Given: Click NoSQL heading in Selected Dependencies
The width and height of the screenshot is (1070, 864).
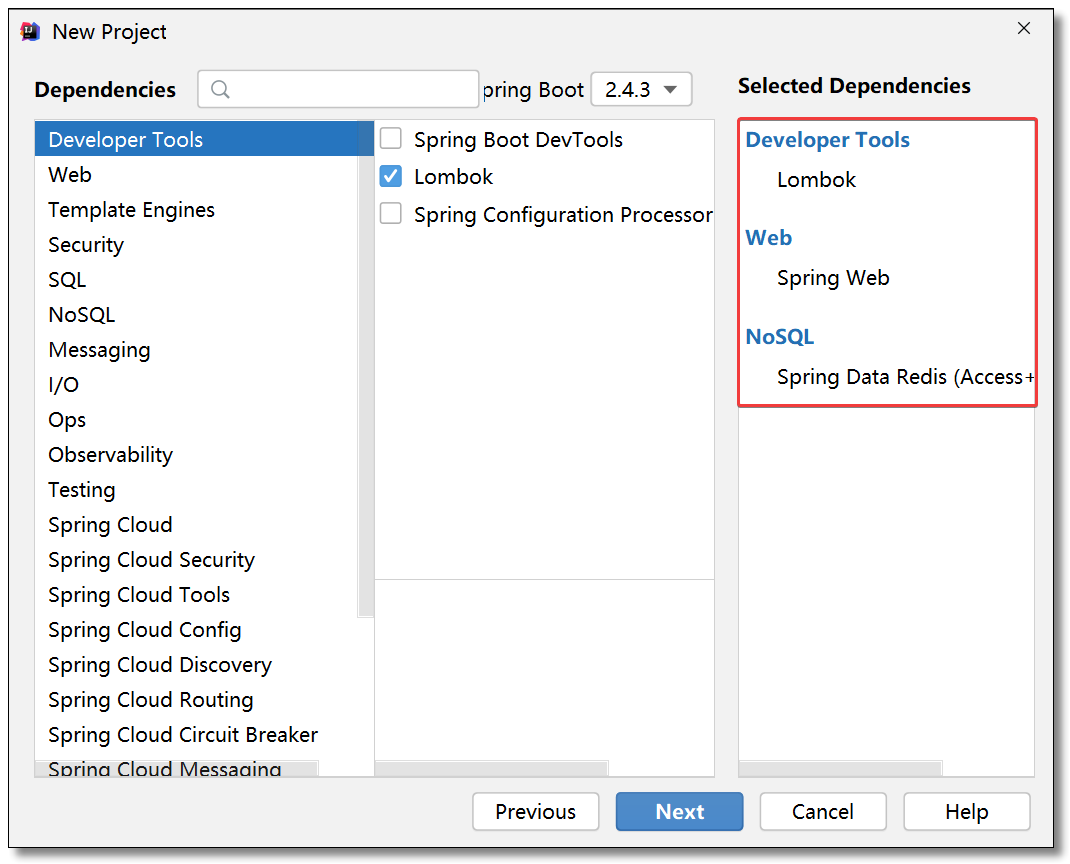Looking at the screenshot, I should 779,336.
